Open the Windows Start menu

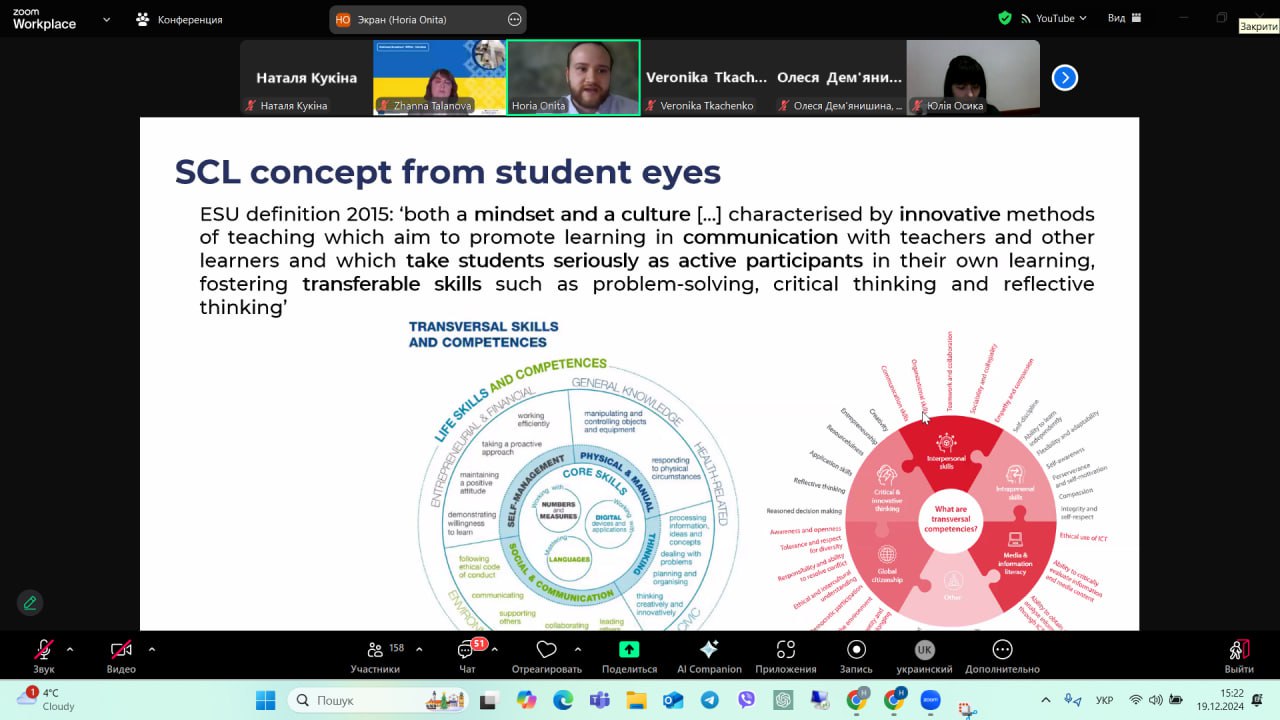[x=265, y=700]
